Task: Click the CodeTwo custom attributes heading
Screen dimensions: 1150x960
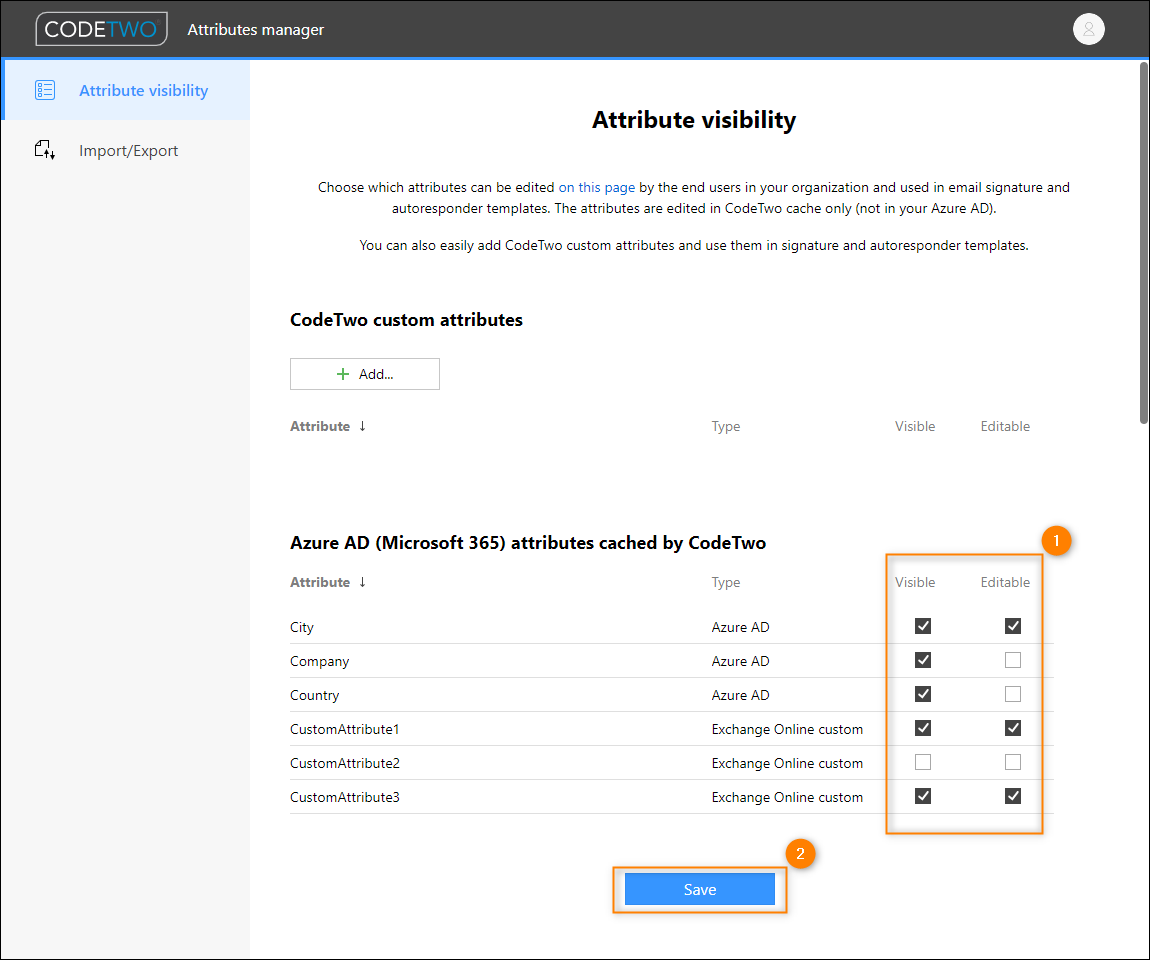Action: [406, 320]
